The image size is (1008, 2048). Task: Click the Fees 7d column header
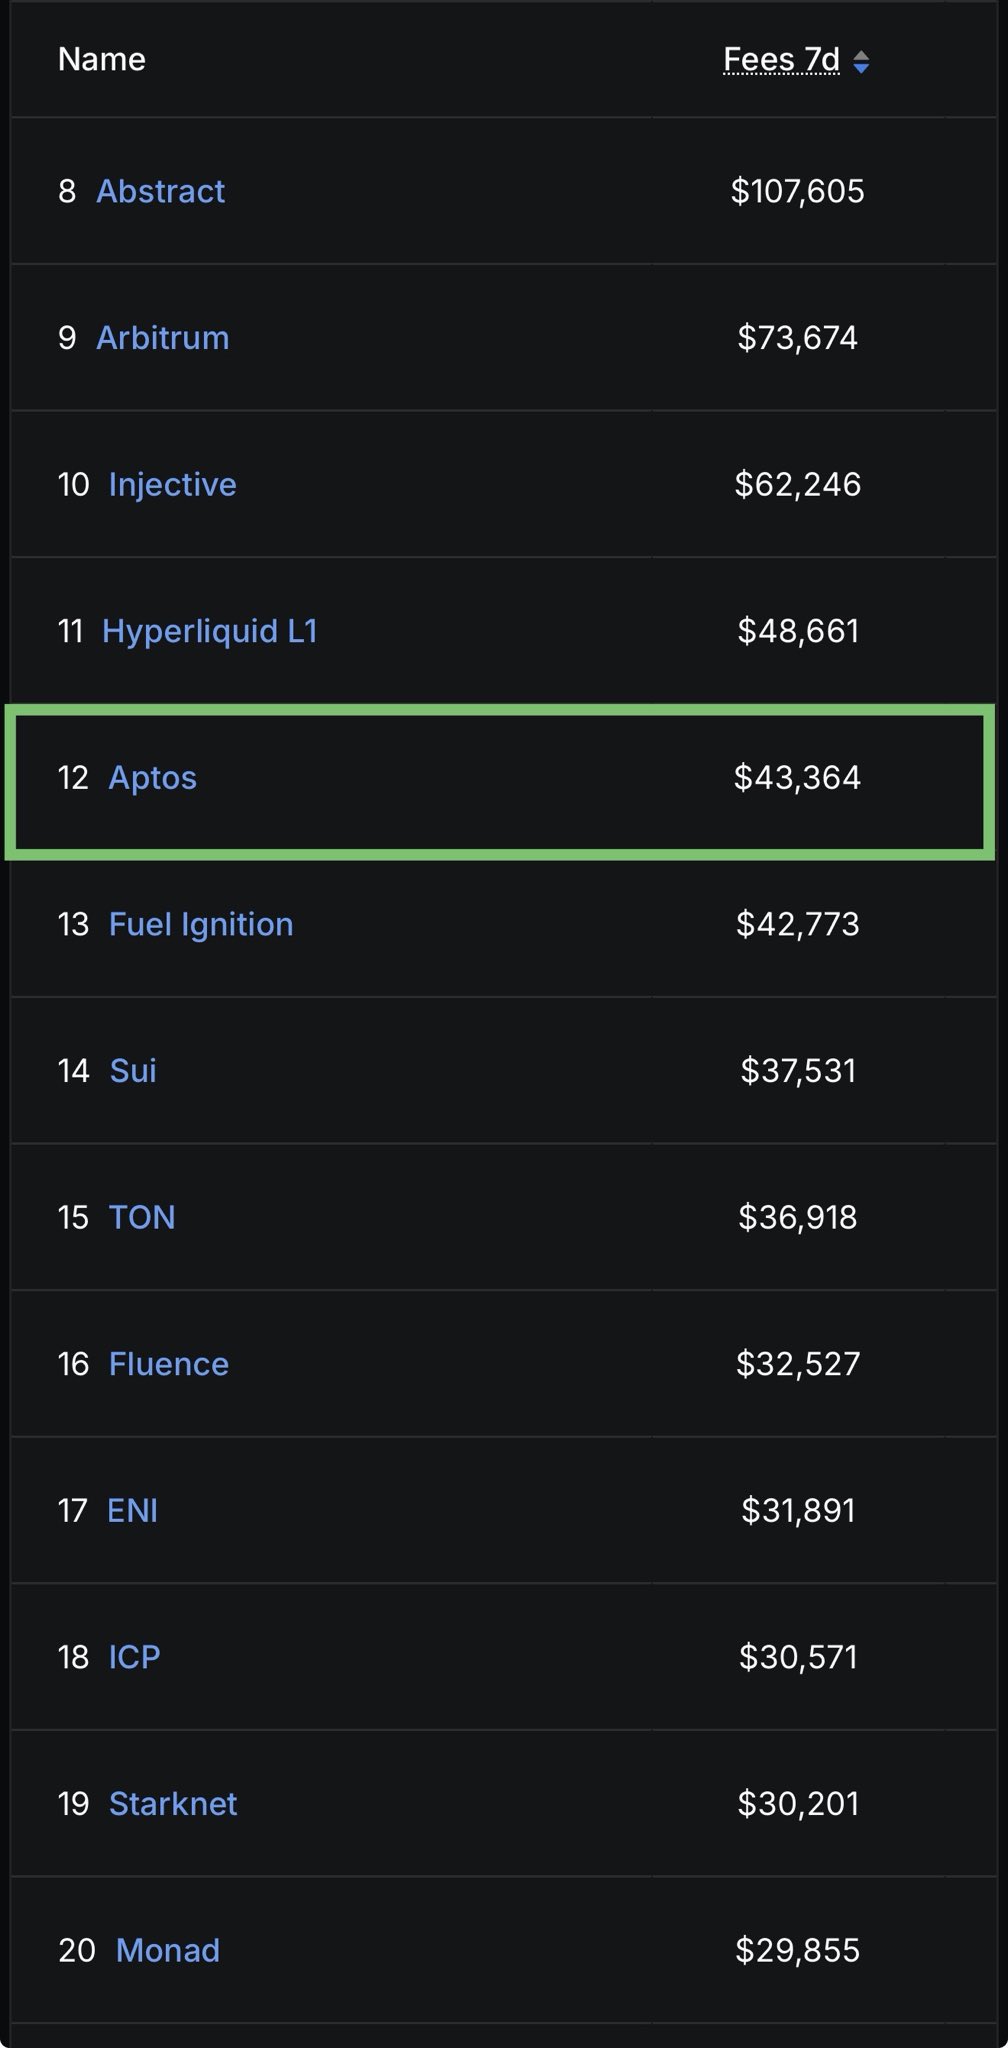tap(781, 60)
